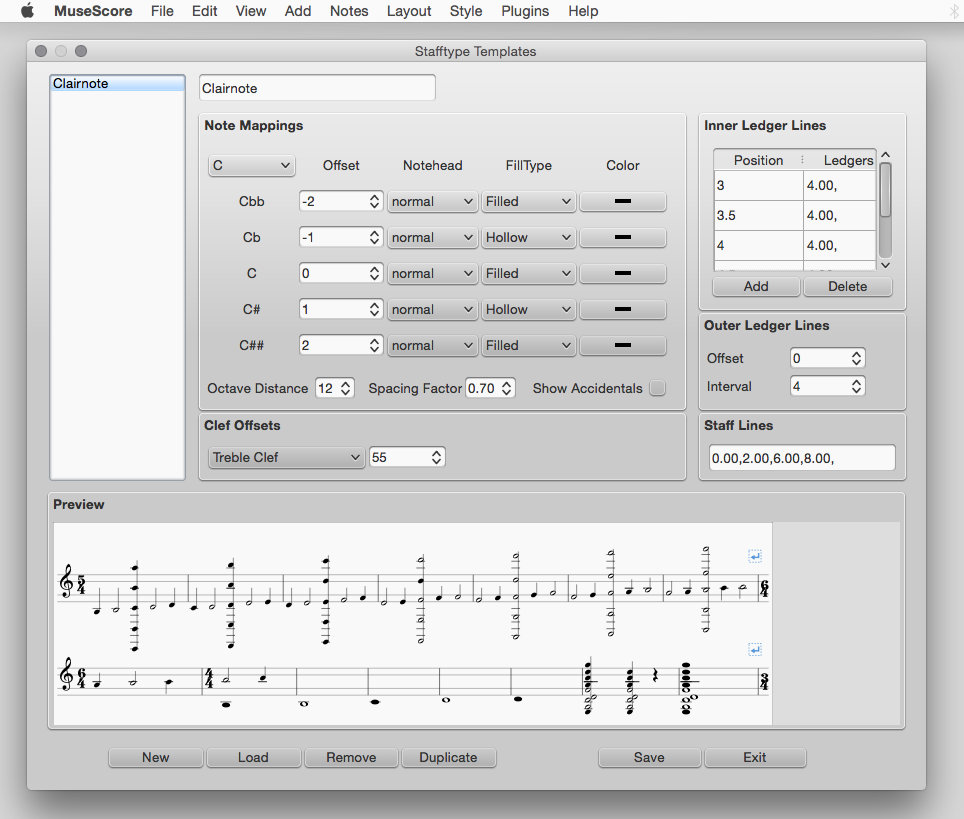Click the Cbb color swatch
Screen dimensions: 964x819
[622, 201]
